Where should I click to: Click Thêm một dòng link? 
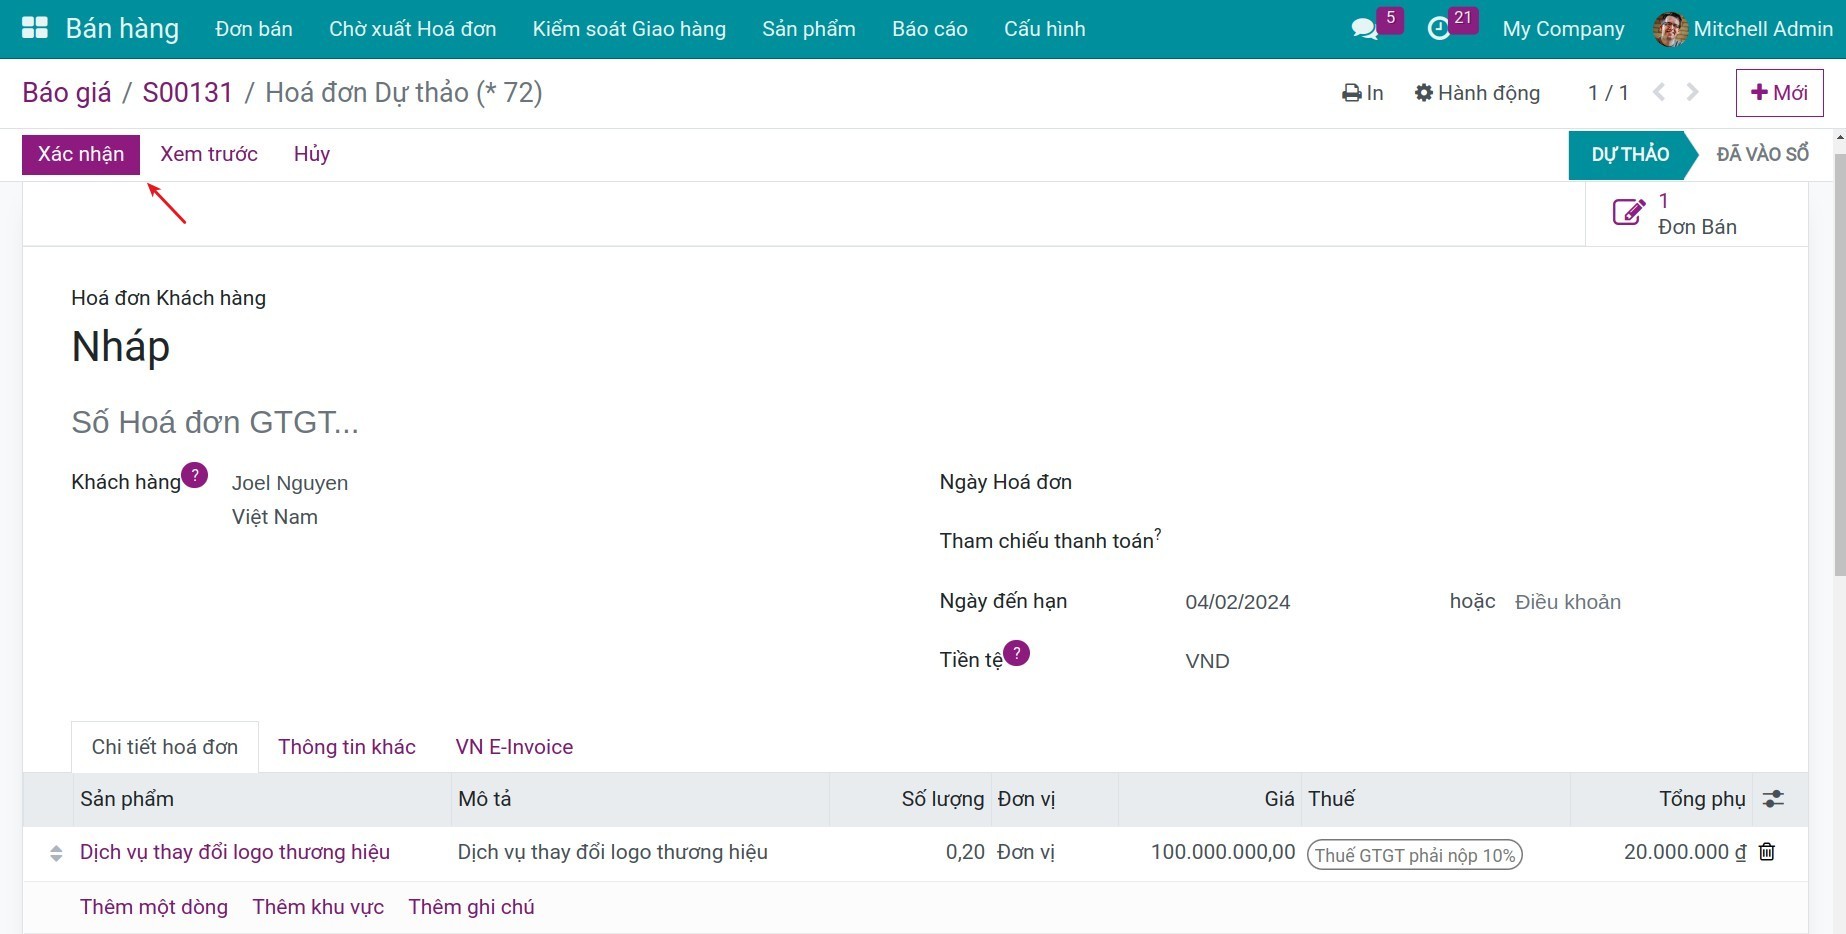pos(154,907)
